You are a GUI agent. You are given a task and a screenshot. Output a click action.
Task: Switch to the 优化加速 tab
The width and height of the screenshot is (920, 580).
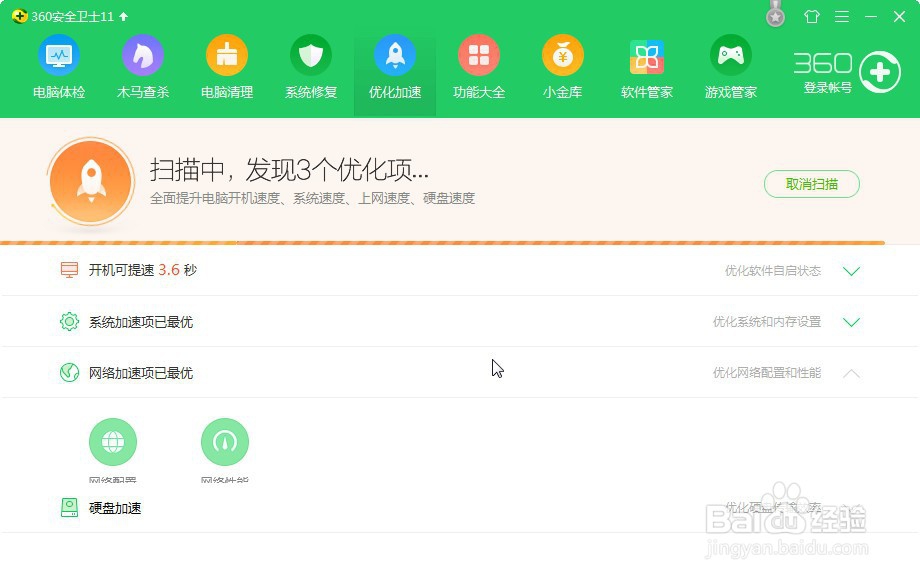(395, 67)
